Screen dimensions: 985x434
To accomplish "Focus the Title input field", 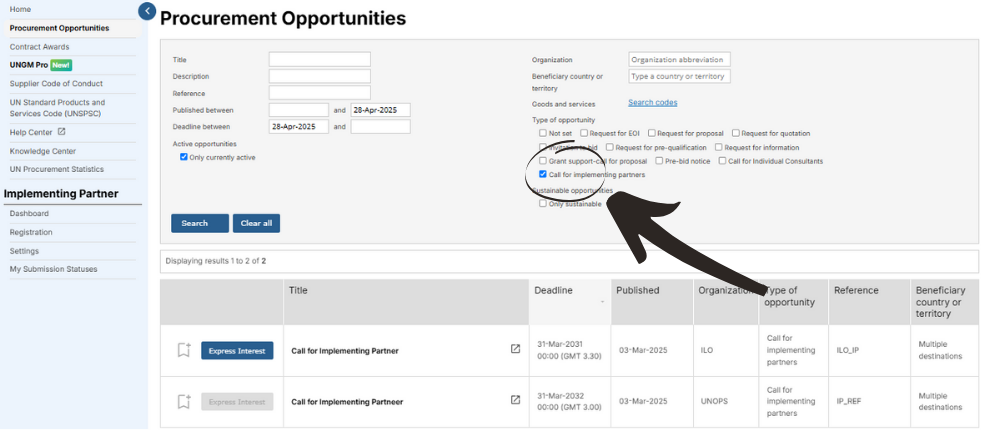I will 320,60.
